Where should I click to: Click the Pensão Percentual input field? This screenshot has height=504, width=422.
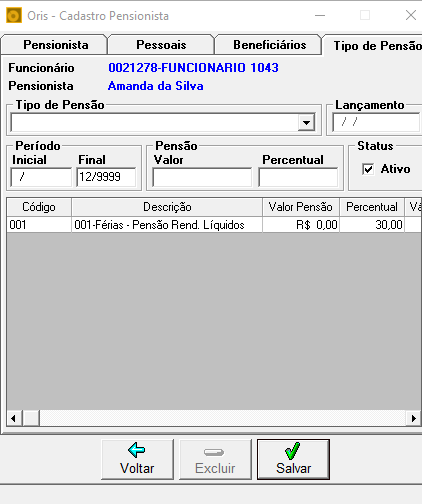[x=298, y=177]
